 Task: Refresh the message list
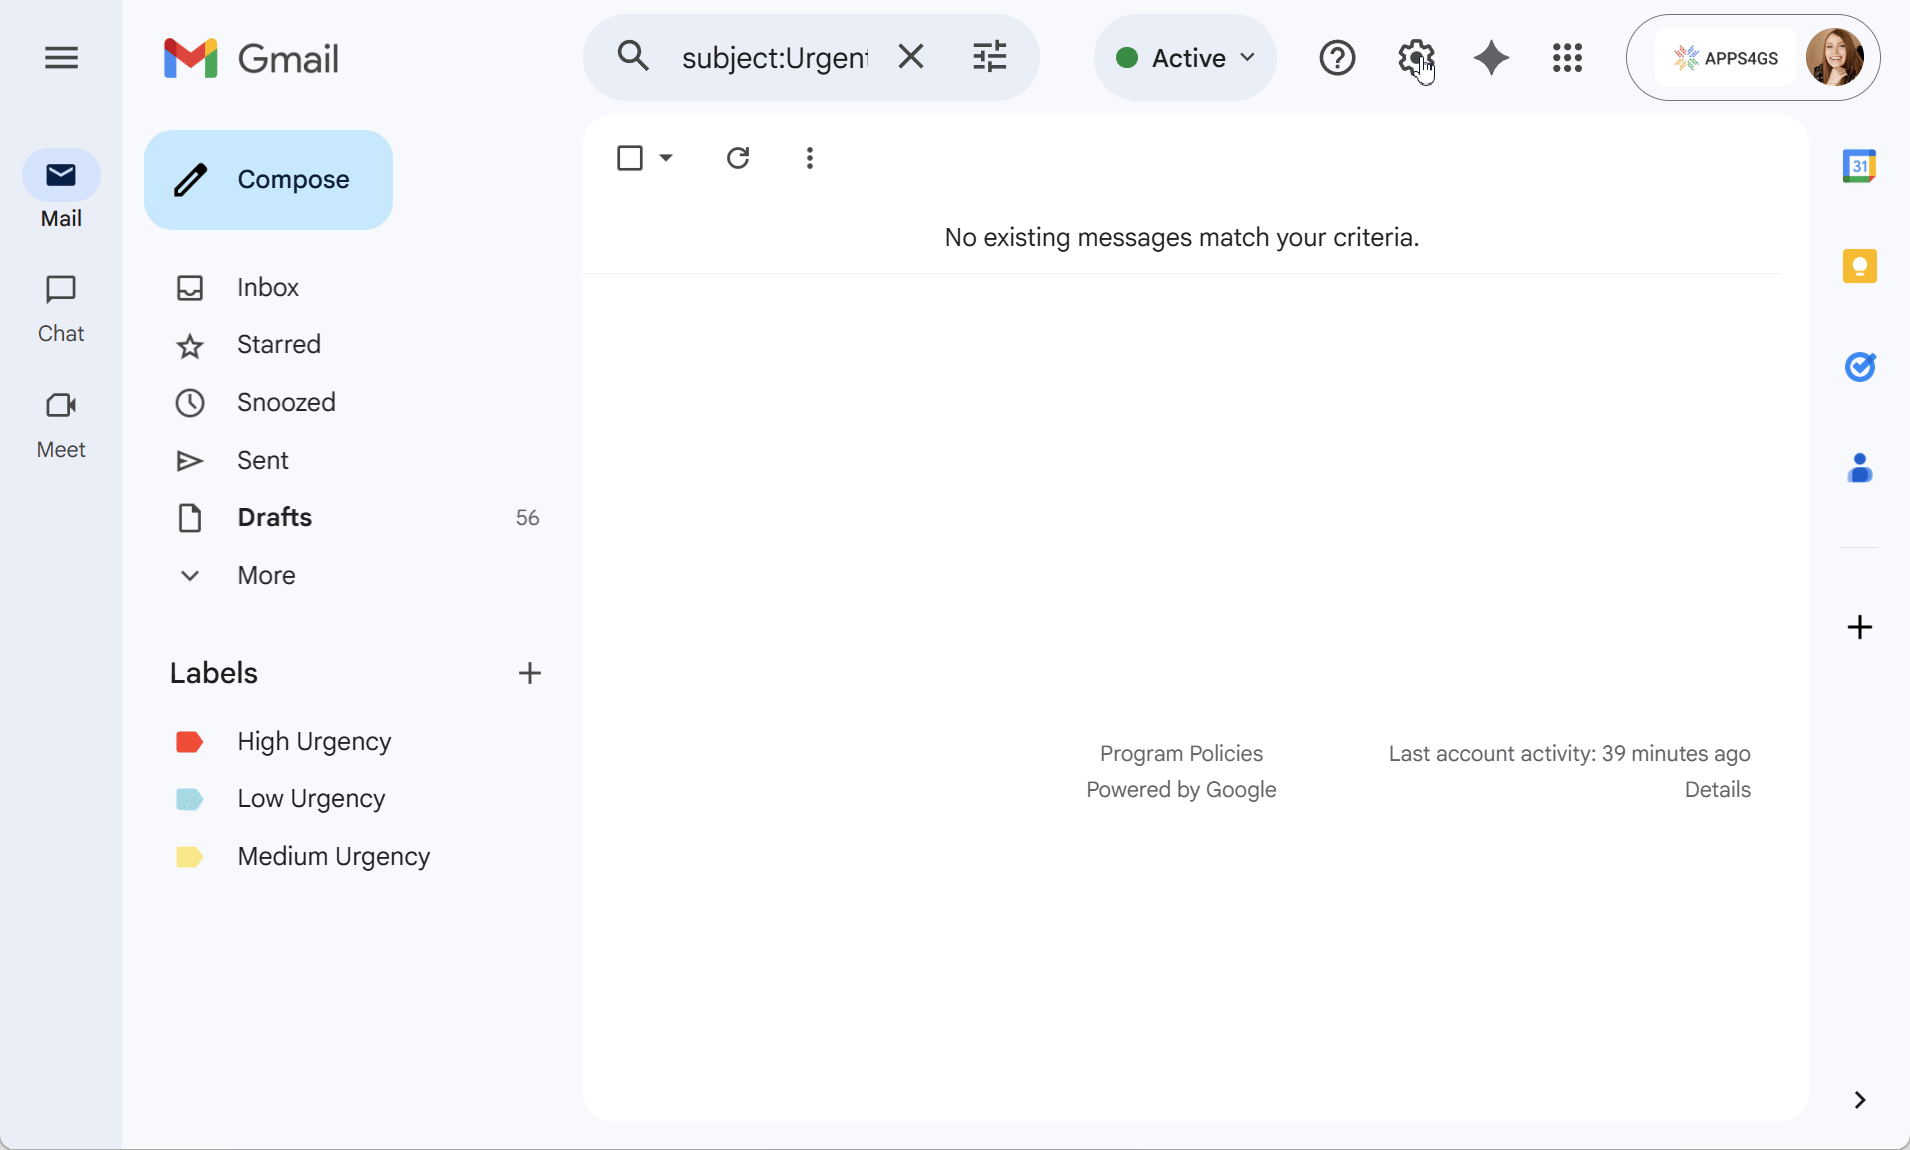(738, 158)
